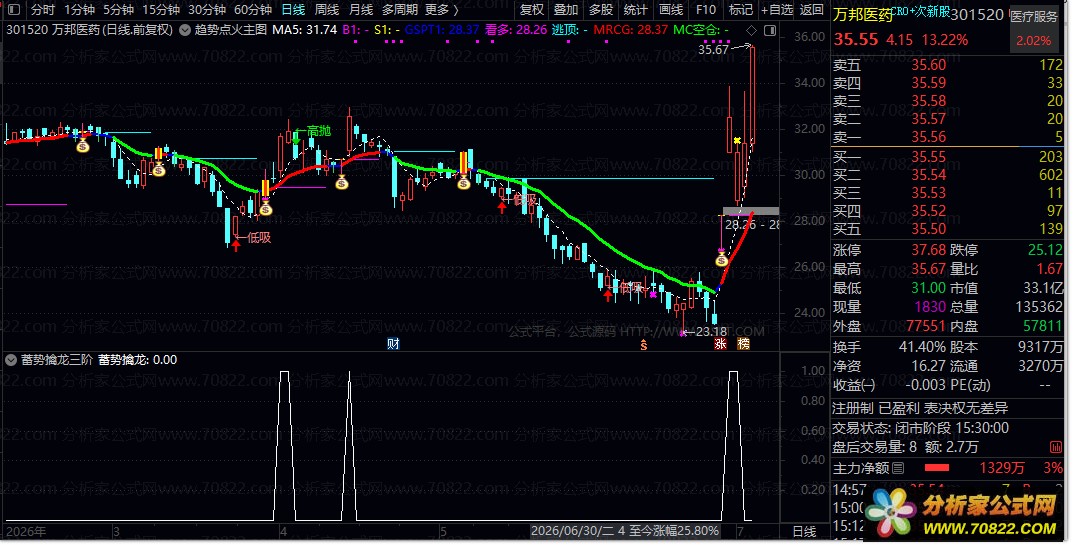The width and height of the screenshot is (1073, 545).
Task: Click the 标记 mark button
Action: tap(740, 10)
